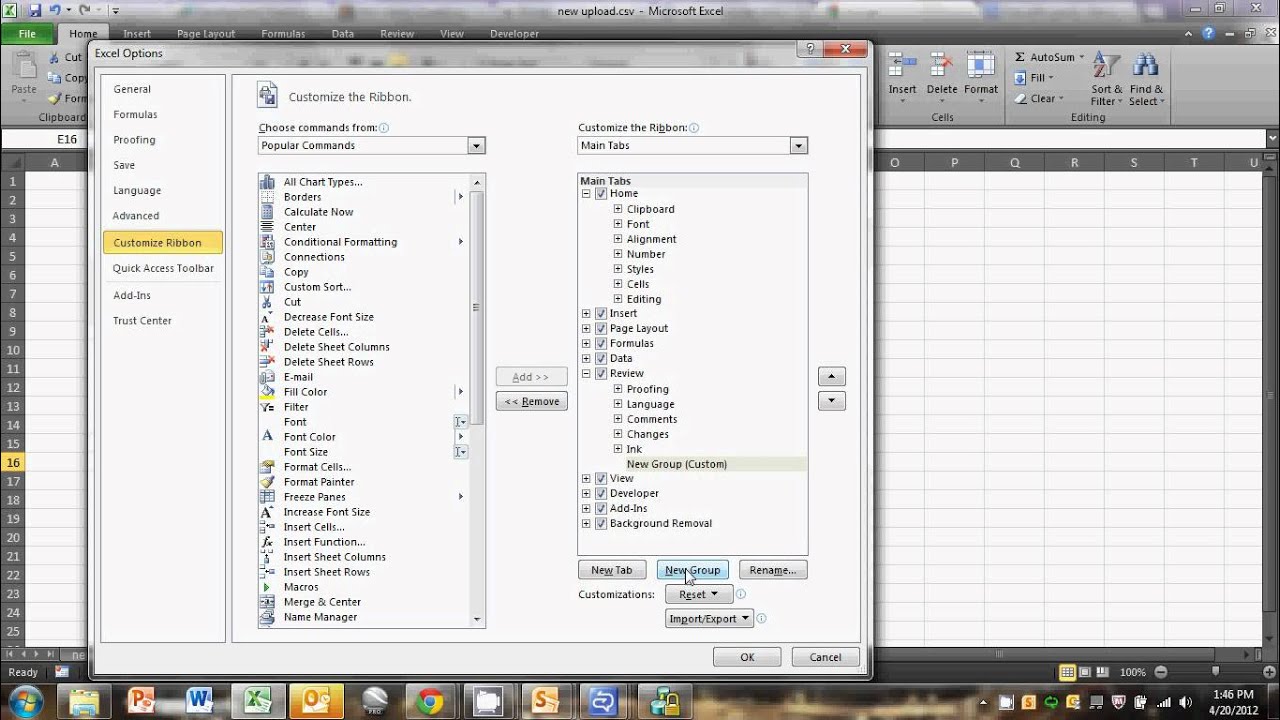This screenshot has height=720, width=1280.
Task: Click the Move Down arrow button
Action: tap(832, 401)
